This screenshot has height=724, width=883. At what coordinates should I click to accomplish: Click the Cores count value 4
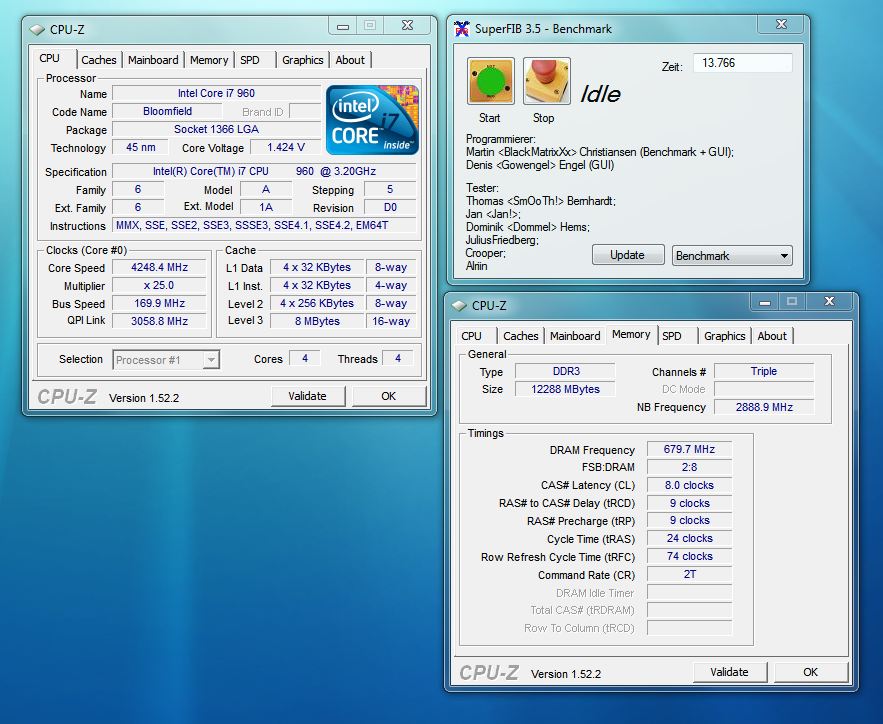pos(305,358)
